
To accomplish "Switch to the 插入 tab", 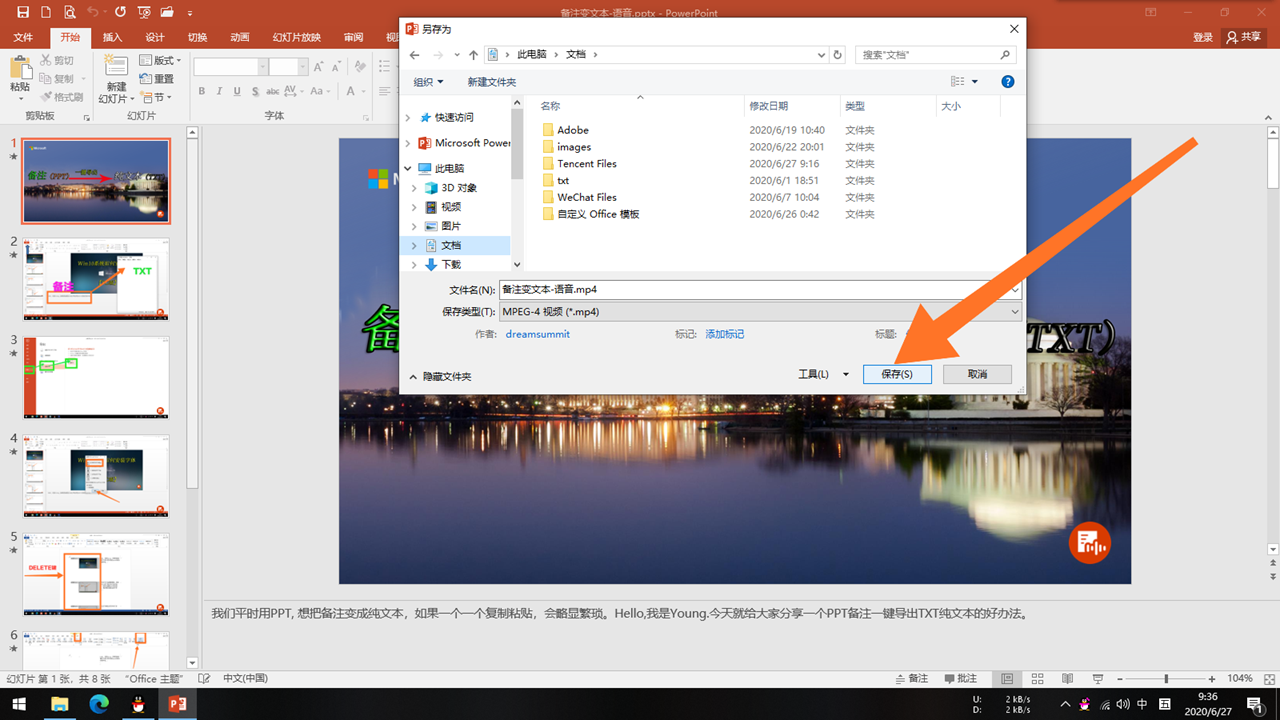I will (112, 37).
